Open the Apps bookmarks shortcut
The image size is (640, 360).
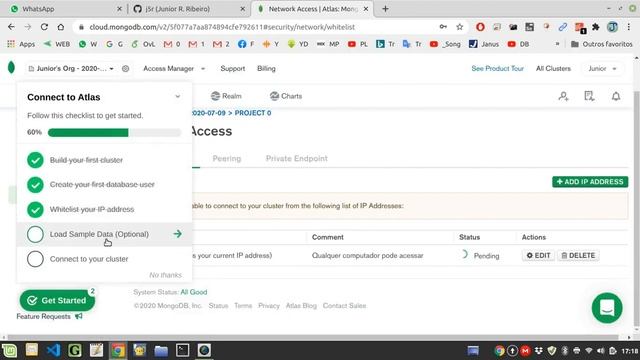point(21,44)
